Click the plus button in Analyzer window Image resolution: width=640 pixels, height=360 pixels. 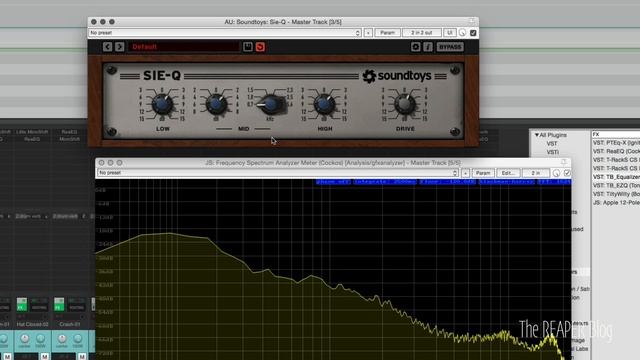tap(465, 173)
